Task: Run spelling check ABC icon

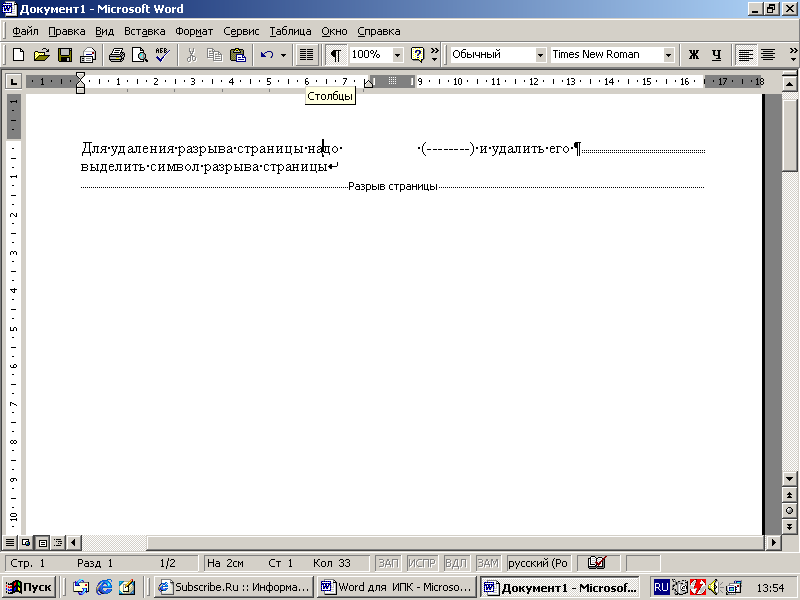Action: coord(162,55)
